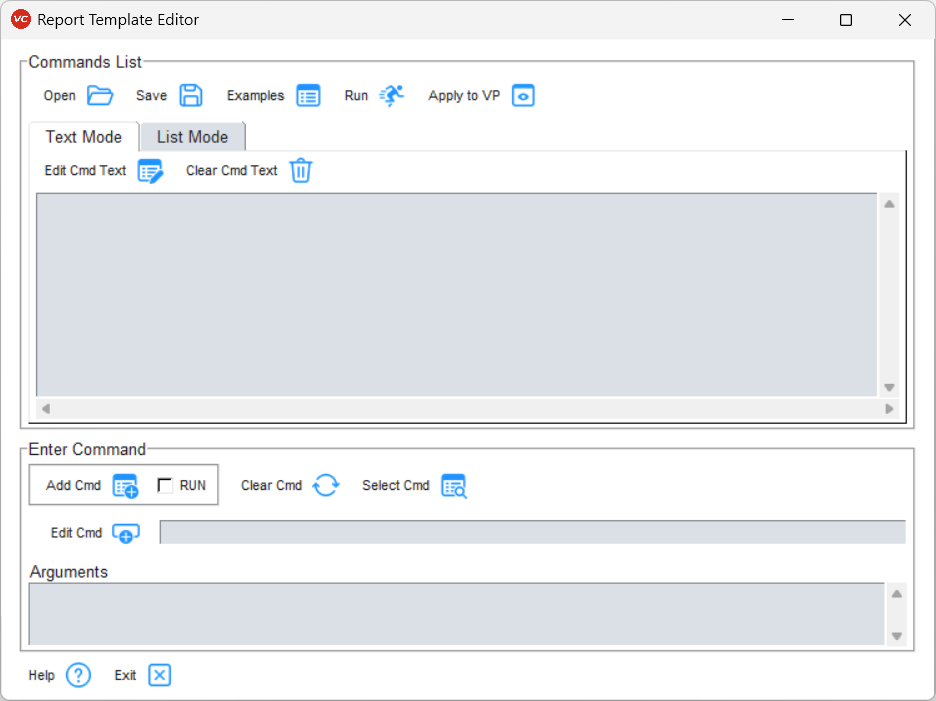This screenshot has width=936, height=701.
Task: Click the Run running-man icon
Action: (392, 96)
